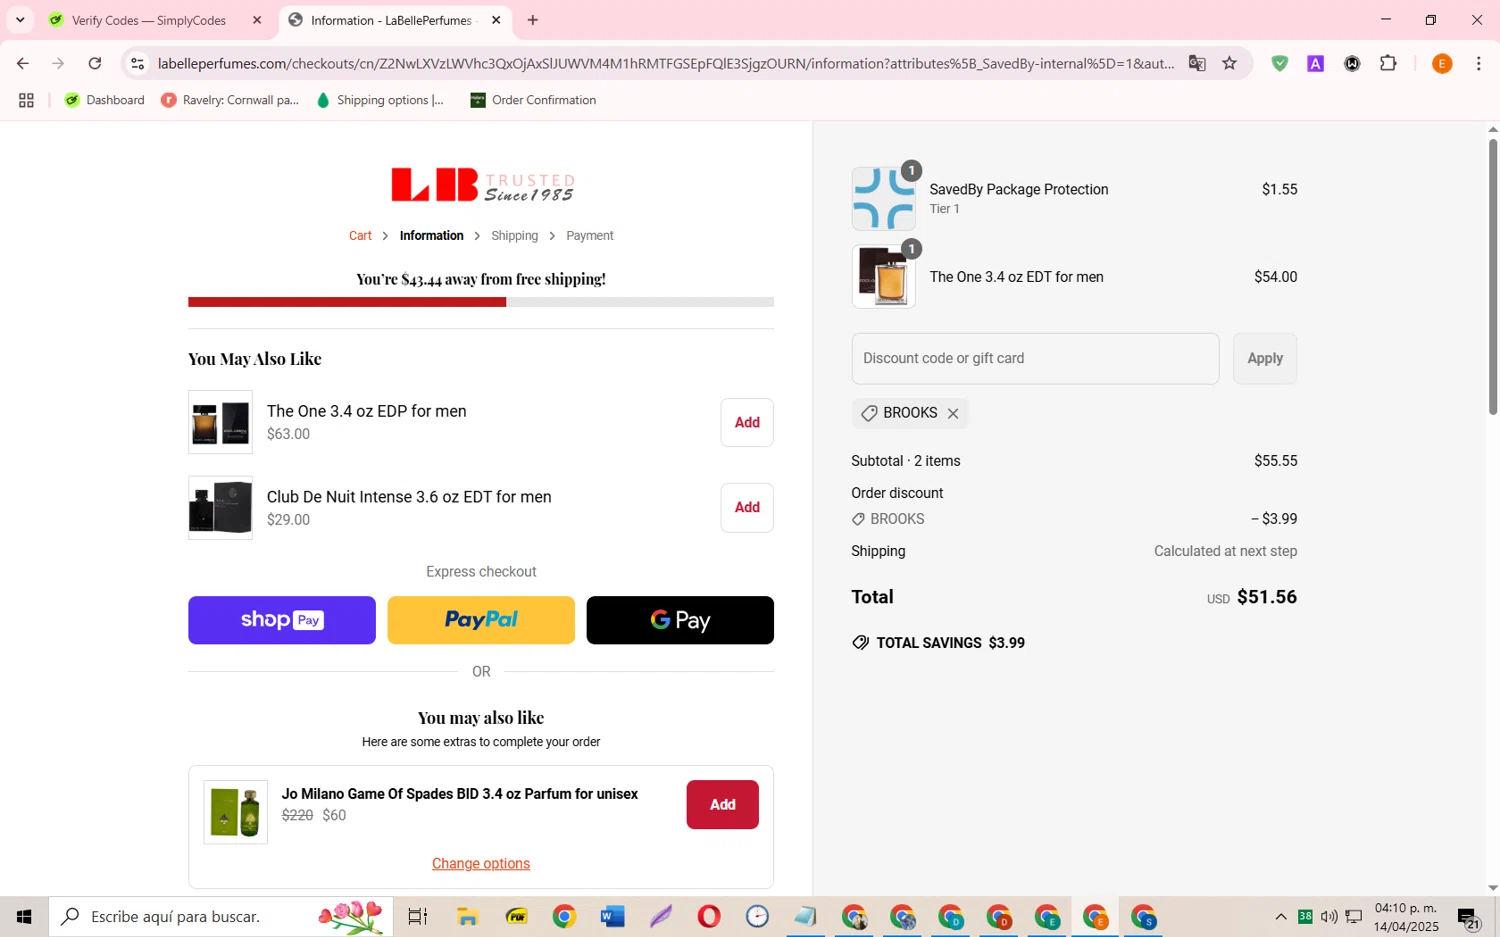Click Change options link
The image size is (1500, 937).
(x=481, y=864)
